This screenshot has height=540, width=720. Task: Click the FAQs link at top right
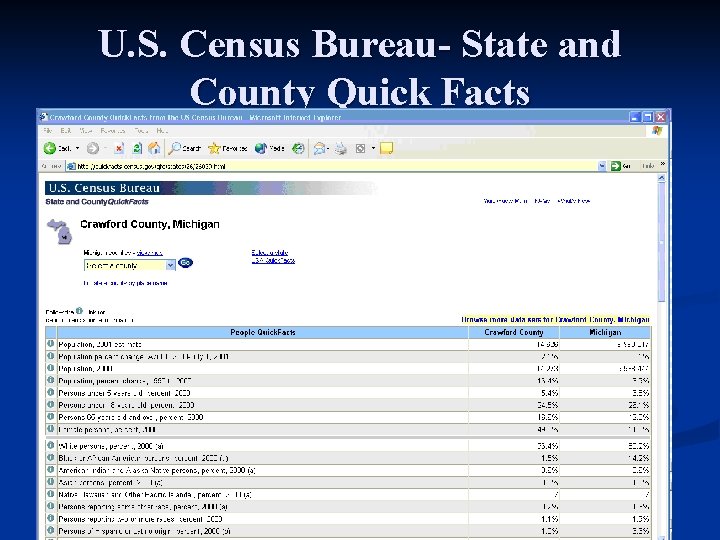(542, 201)
